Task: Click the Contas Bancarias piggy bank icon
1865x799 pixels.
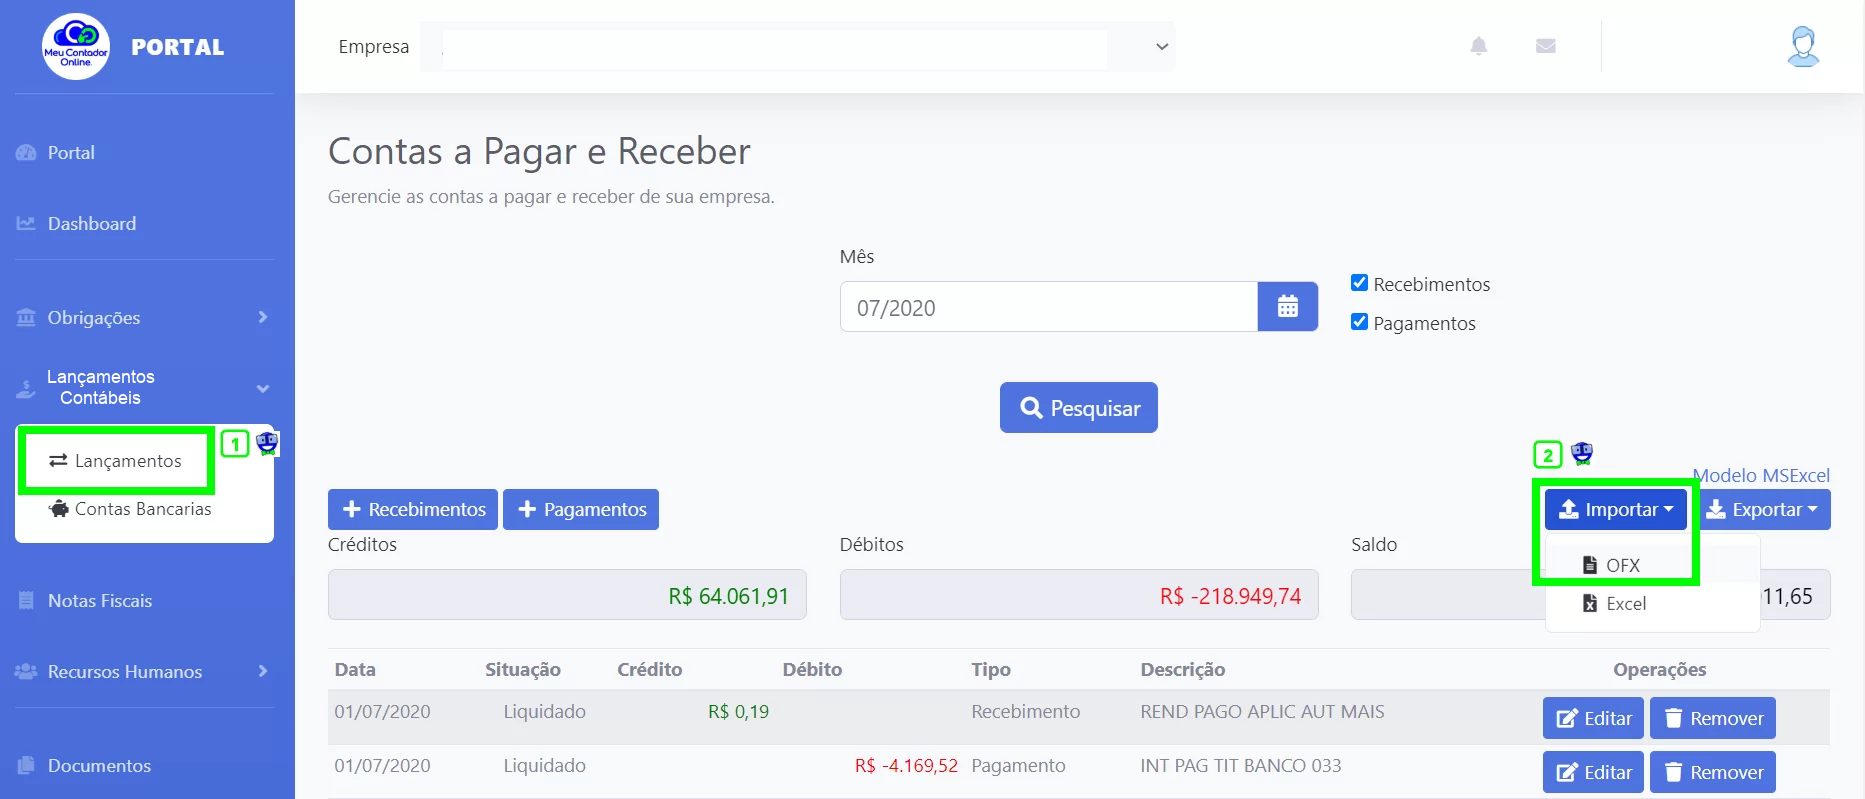Action: (59, 509)
